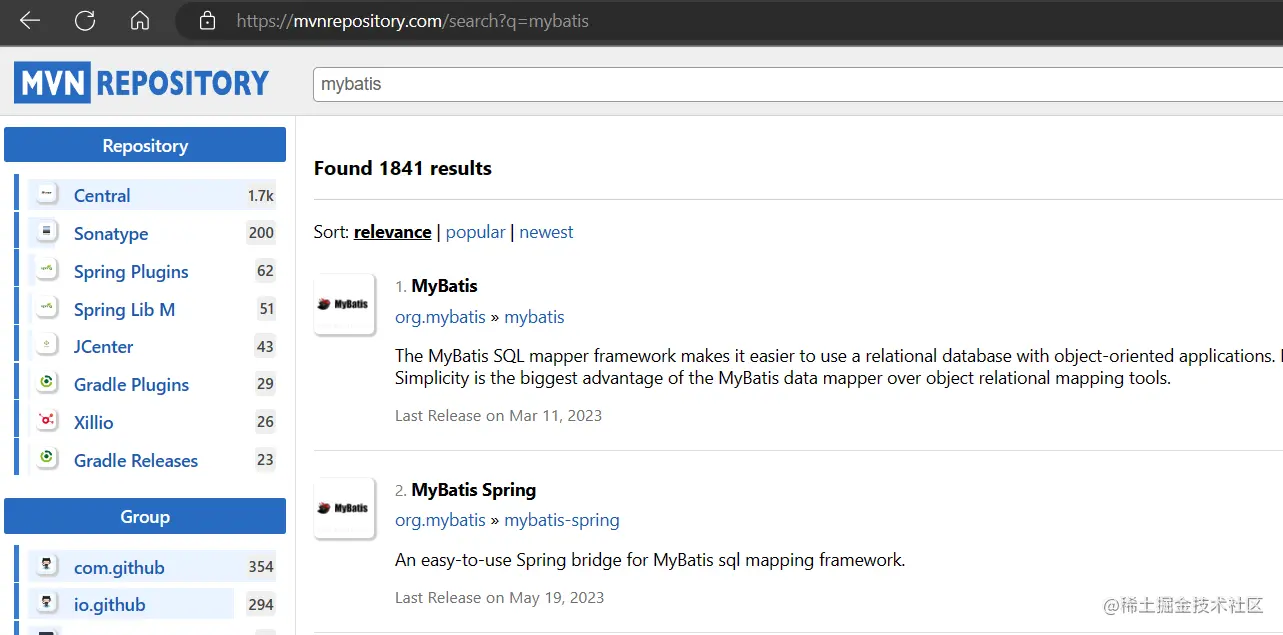
Task: Click the 354 count beside com.github
Action: click(x=261, y=567)
